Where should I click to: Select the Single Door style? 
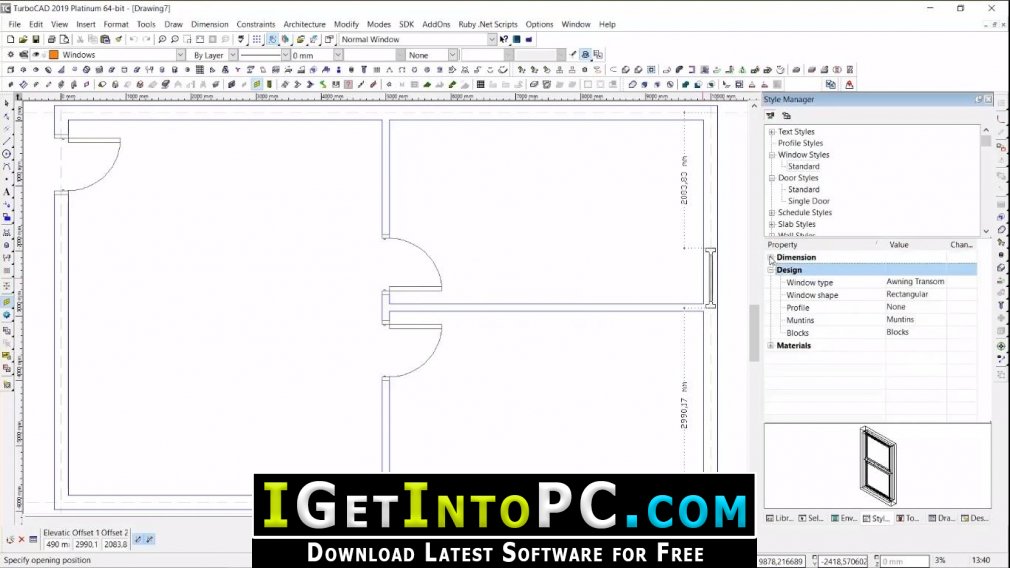tap(808, 201)
